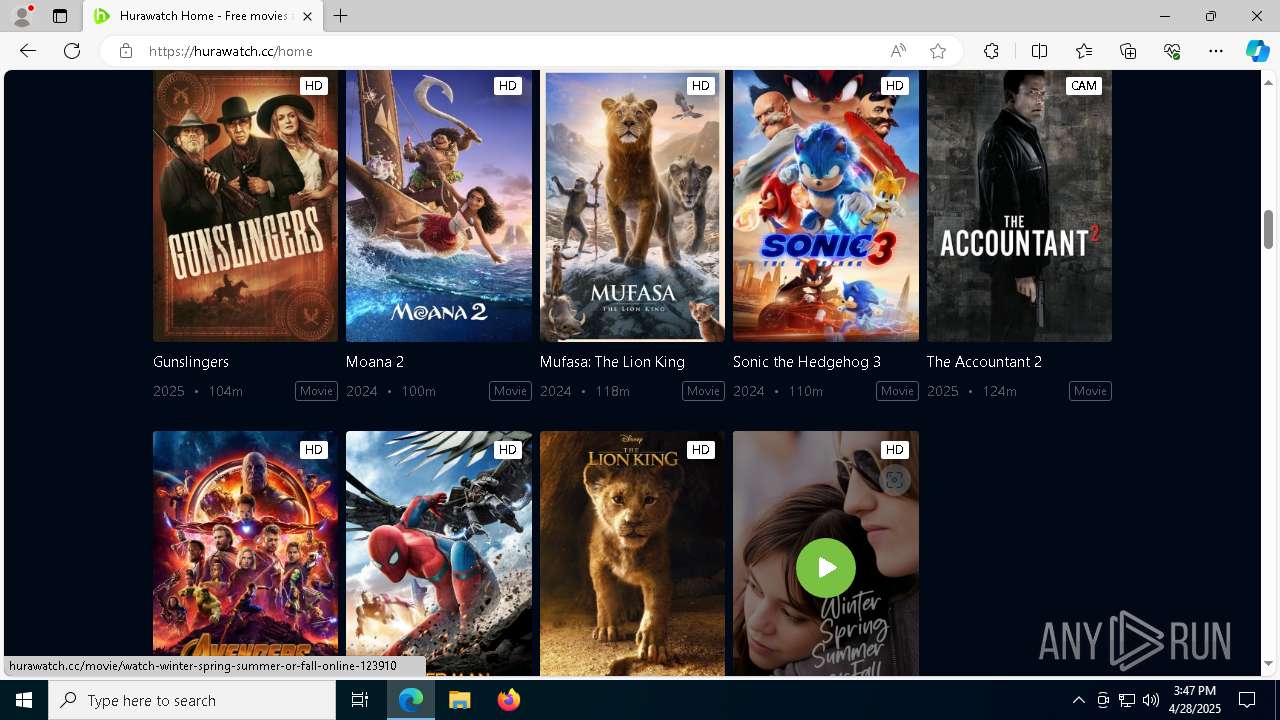
Task: Click "124m" runtime under The Accountant 2
Action: coord(1000,391)
